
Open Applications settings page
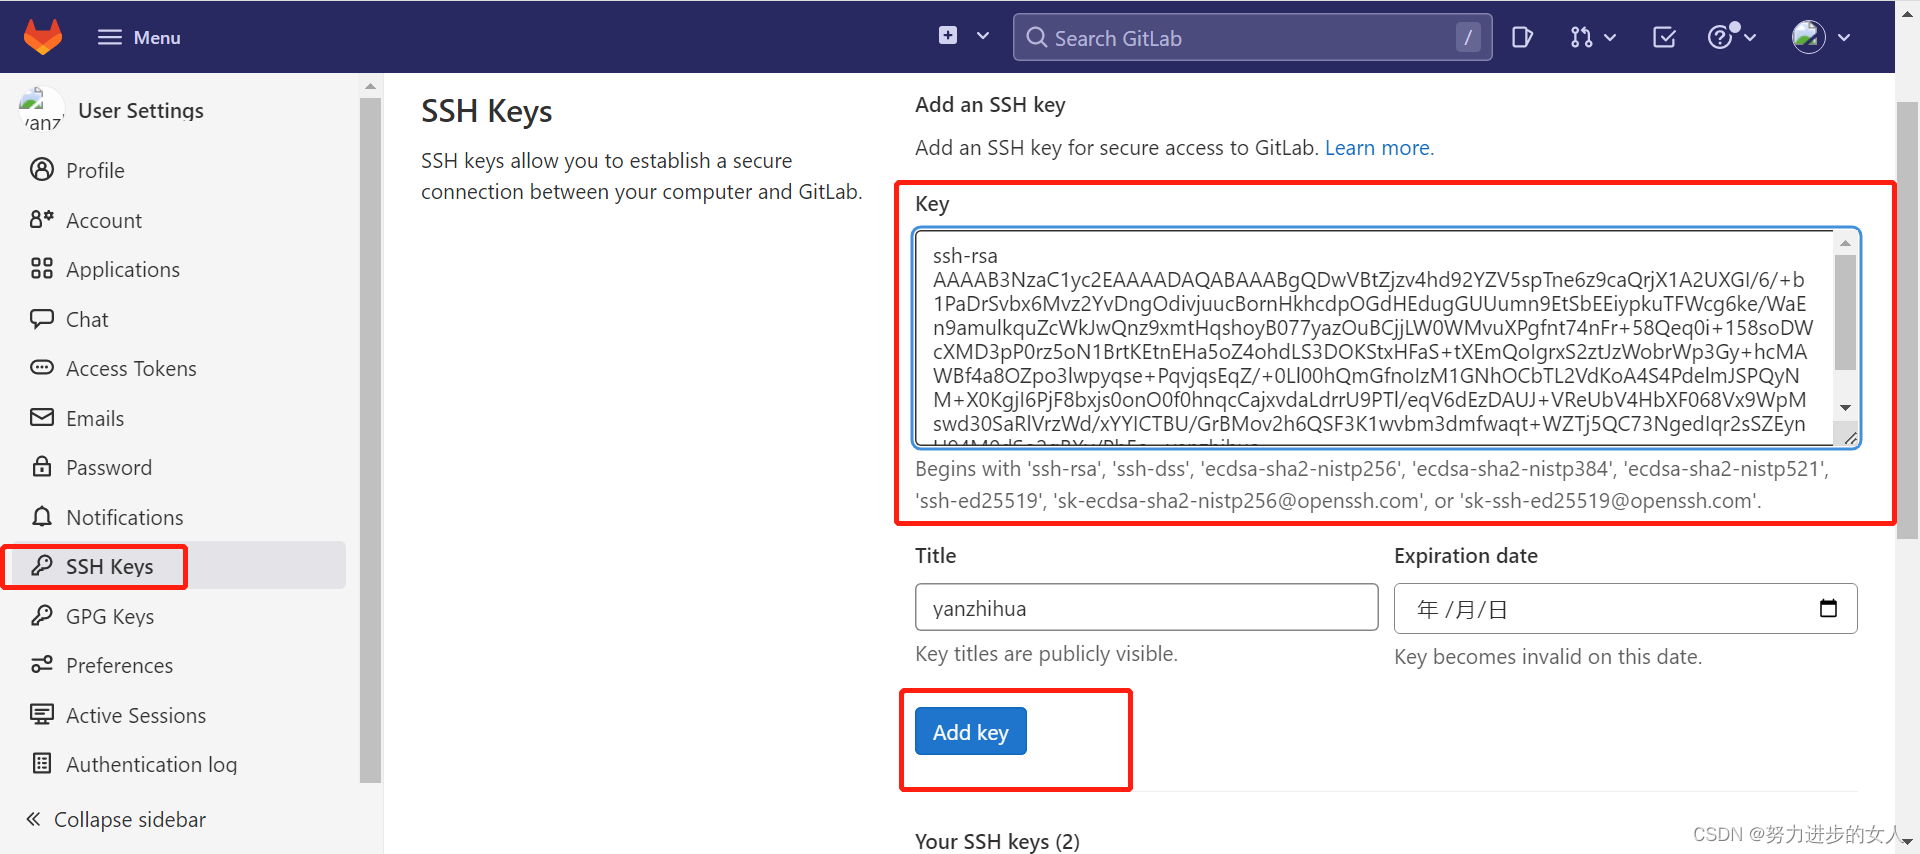point(123,269)
